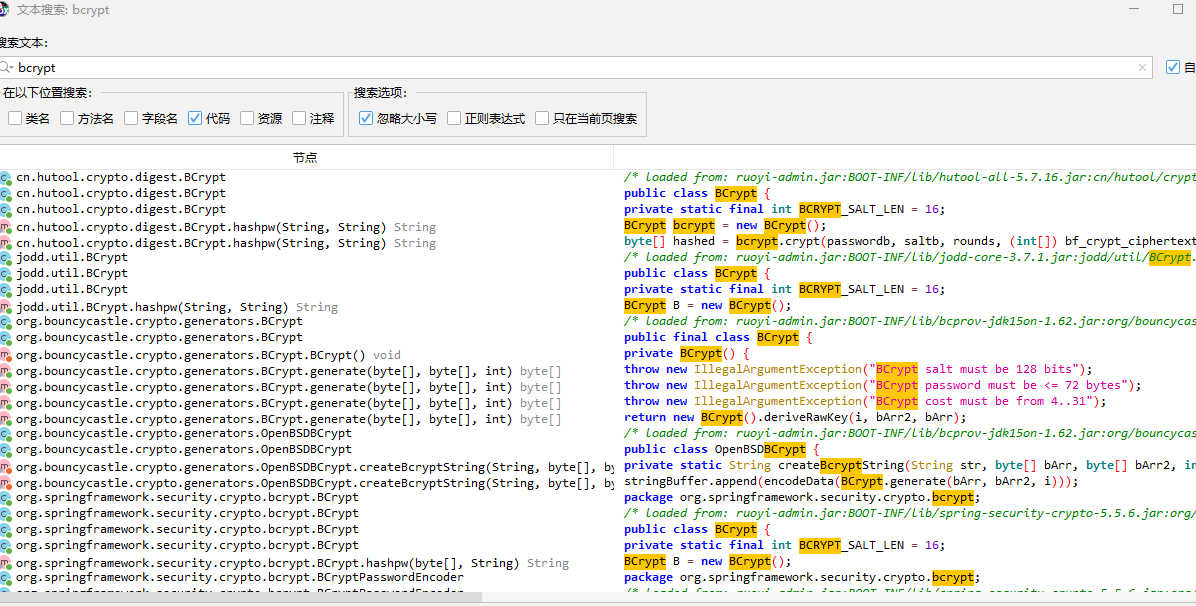Click class icon of 'public final class BCrypt {' row

coord(5,337)
